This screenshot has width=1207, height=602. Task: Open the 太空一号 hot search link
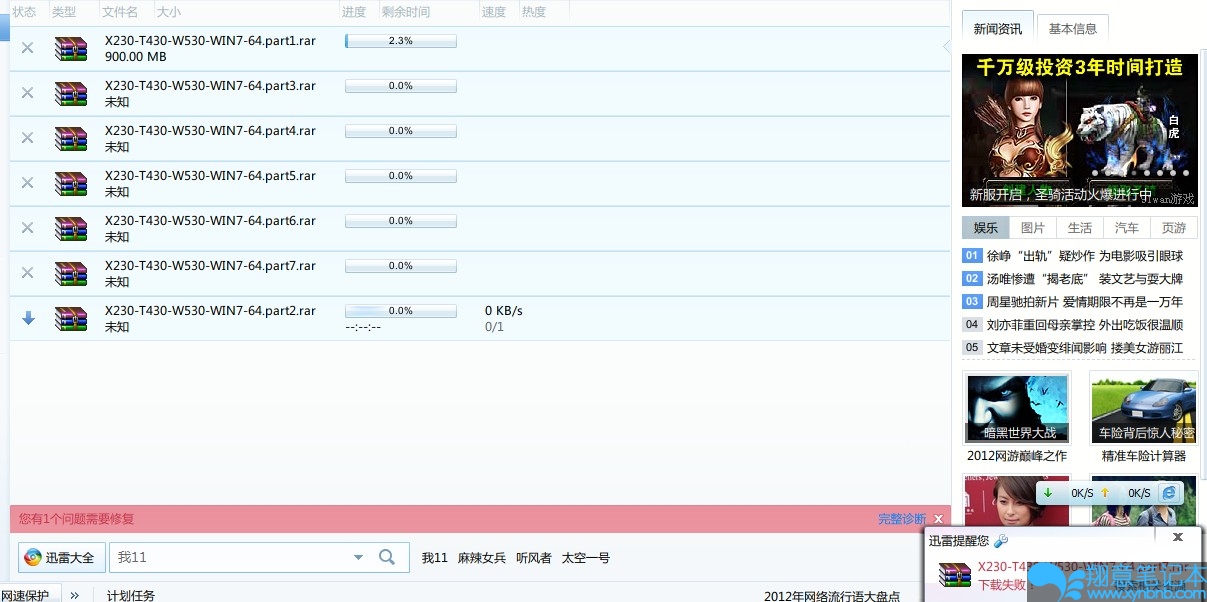(586, 558)
